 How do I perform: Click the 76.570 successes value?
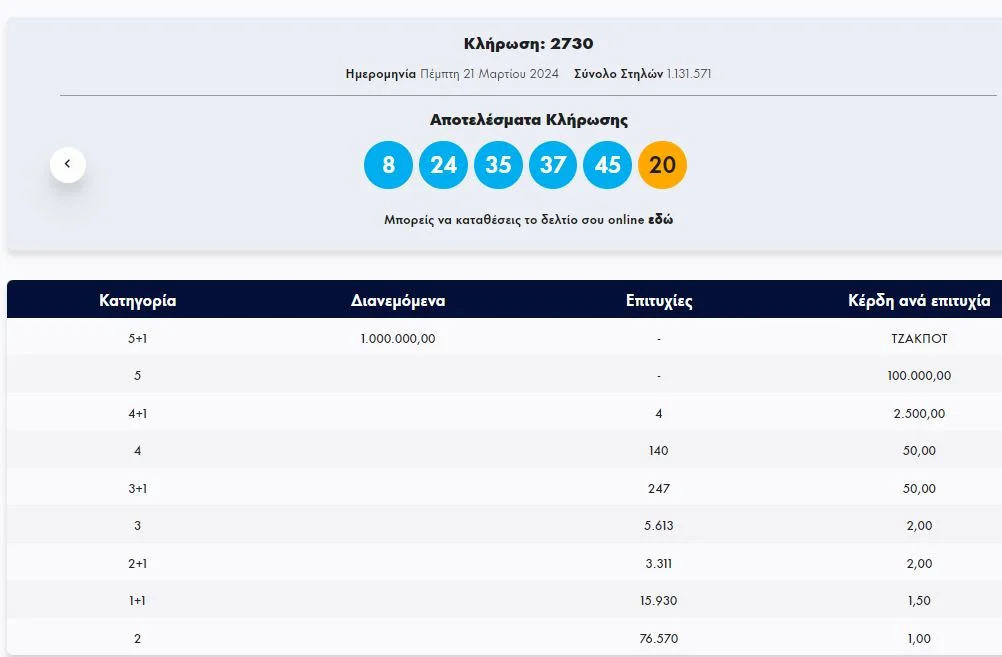[659, 639]
